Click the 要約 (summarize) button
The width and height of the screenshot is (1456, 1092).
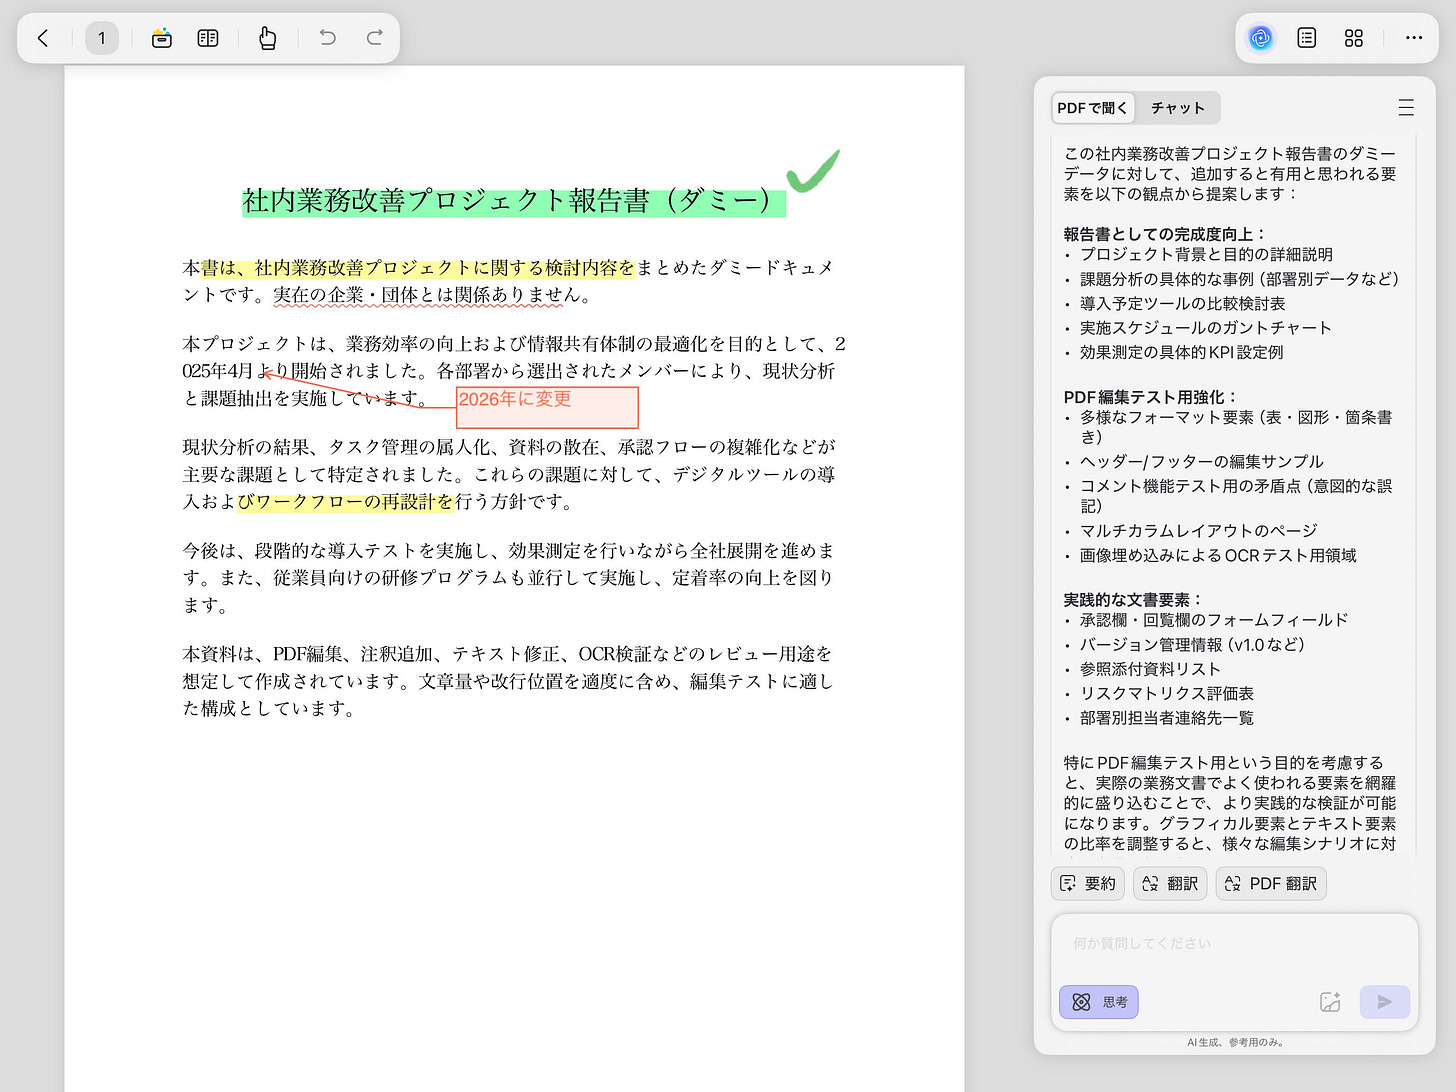1087,883
